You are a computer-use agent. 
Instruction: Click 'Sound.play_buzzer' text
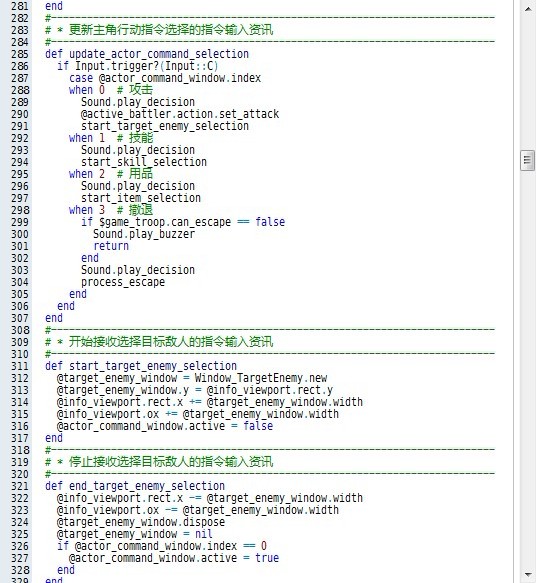click(x=144, y=234)
